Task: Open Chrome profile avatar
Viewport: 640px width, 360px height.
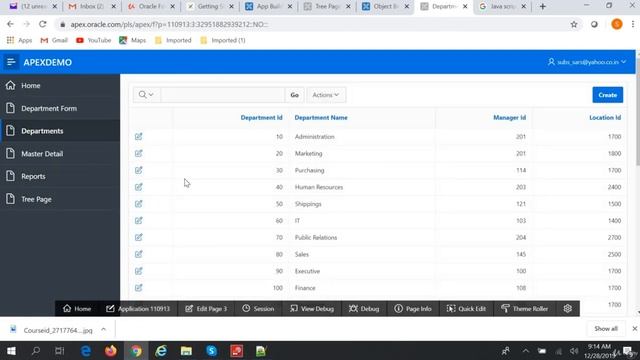Action: tap(617, 24)
